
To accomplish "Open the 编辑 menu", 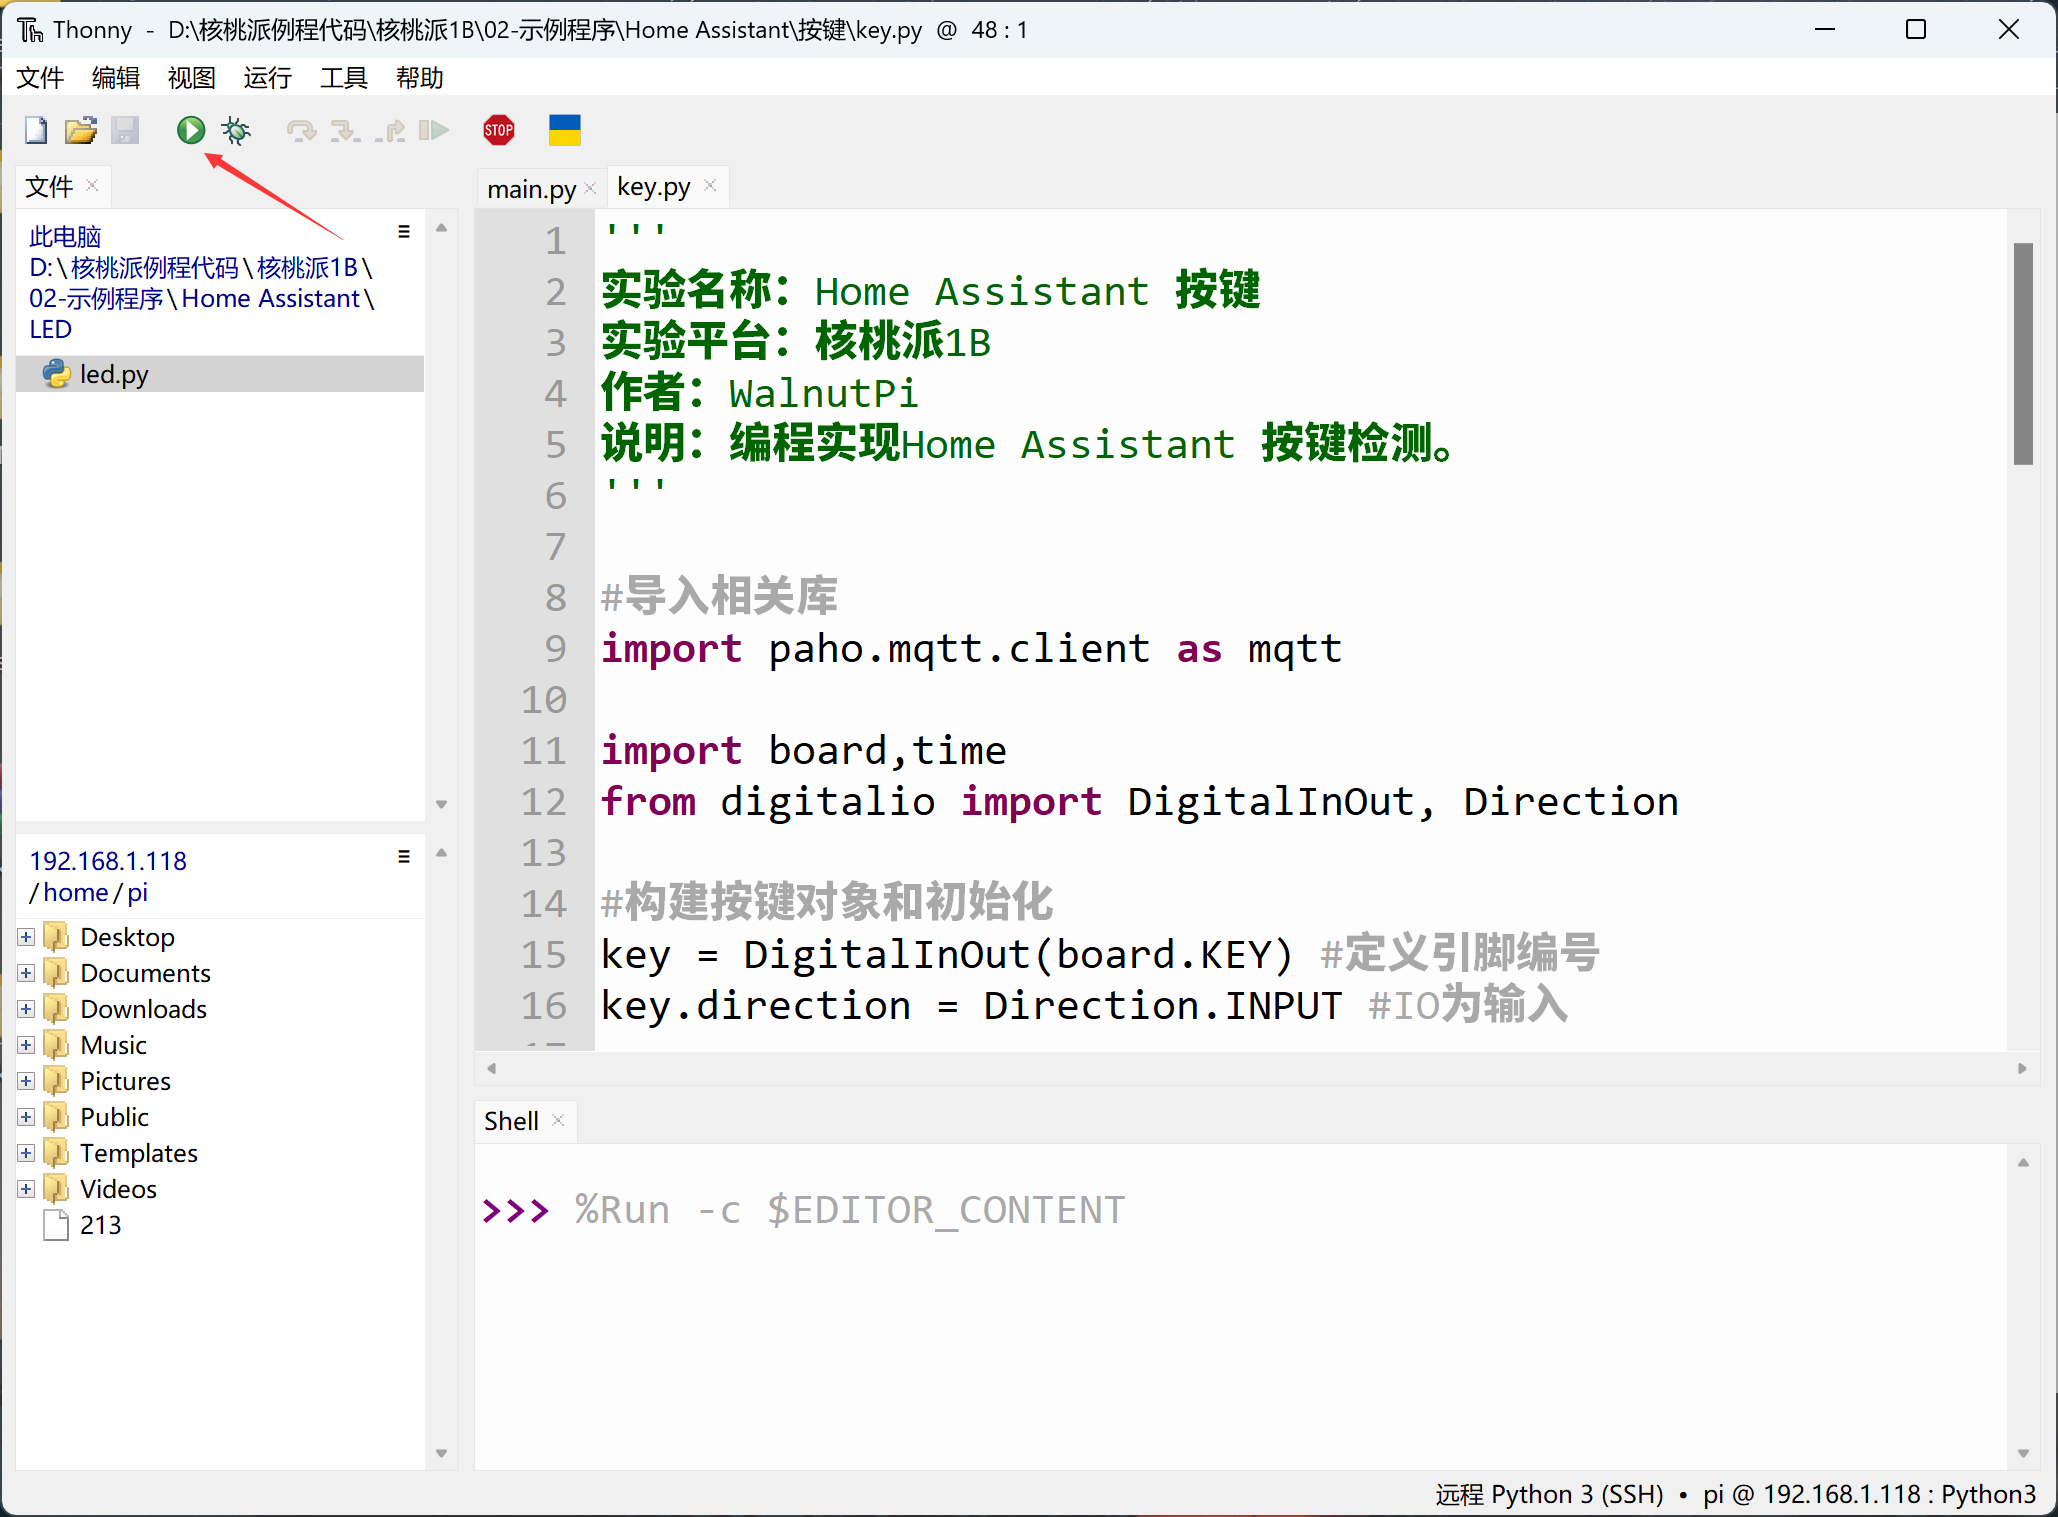I will [x=116, y=78].
